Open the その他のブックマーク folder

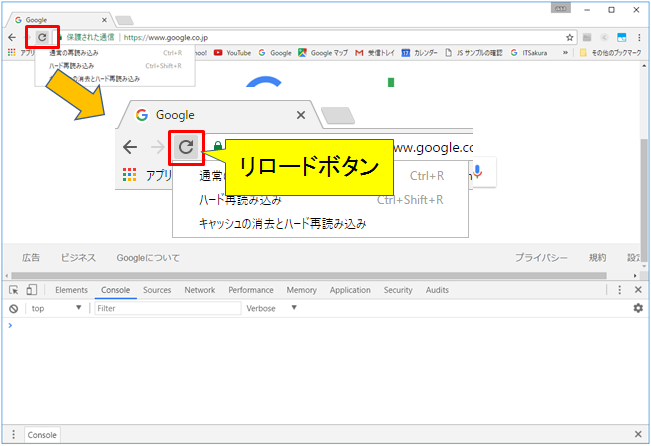pos(610,53)
